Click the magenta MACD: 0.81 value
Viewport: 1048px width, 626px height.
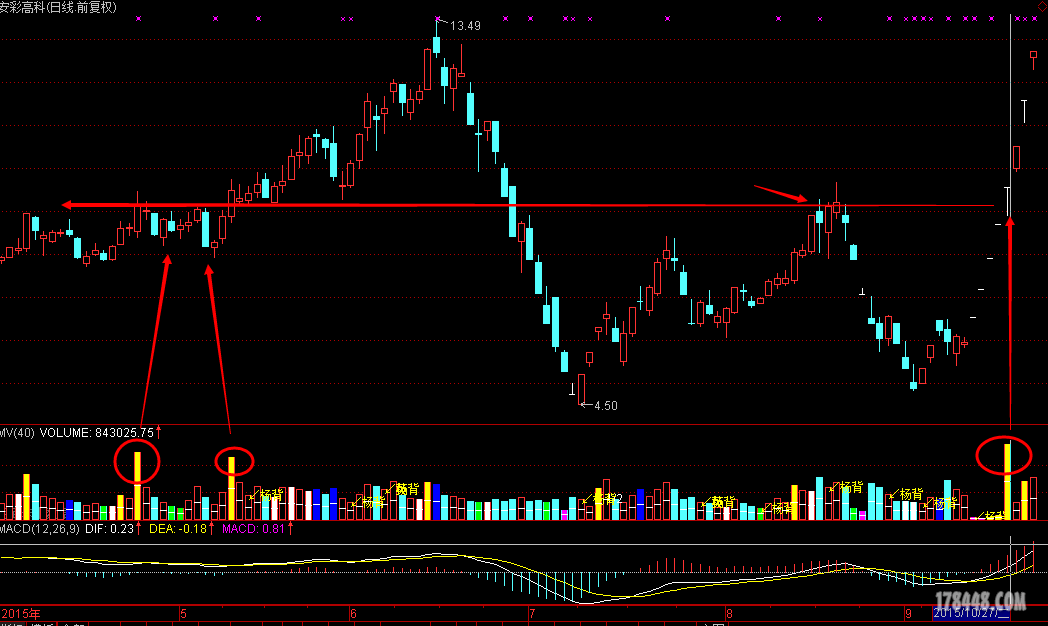(x=253, y=528)
